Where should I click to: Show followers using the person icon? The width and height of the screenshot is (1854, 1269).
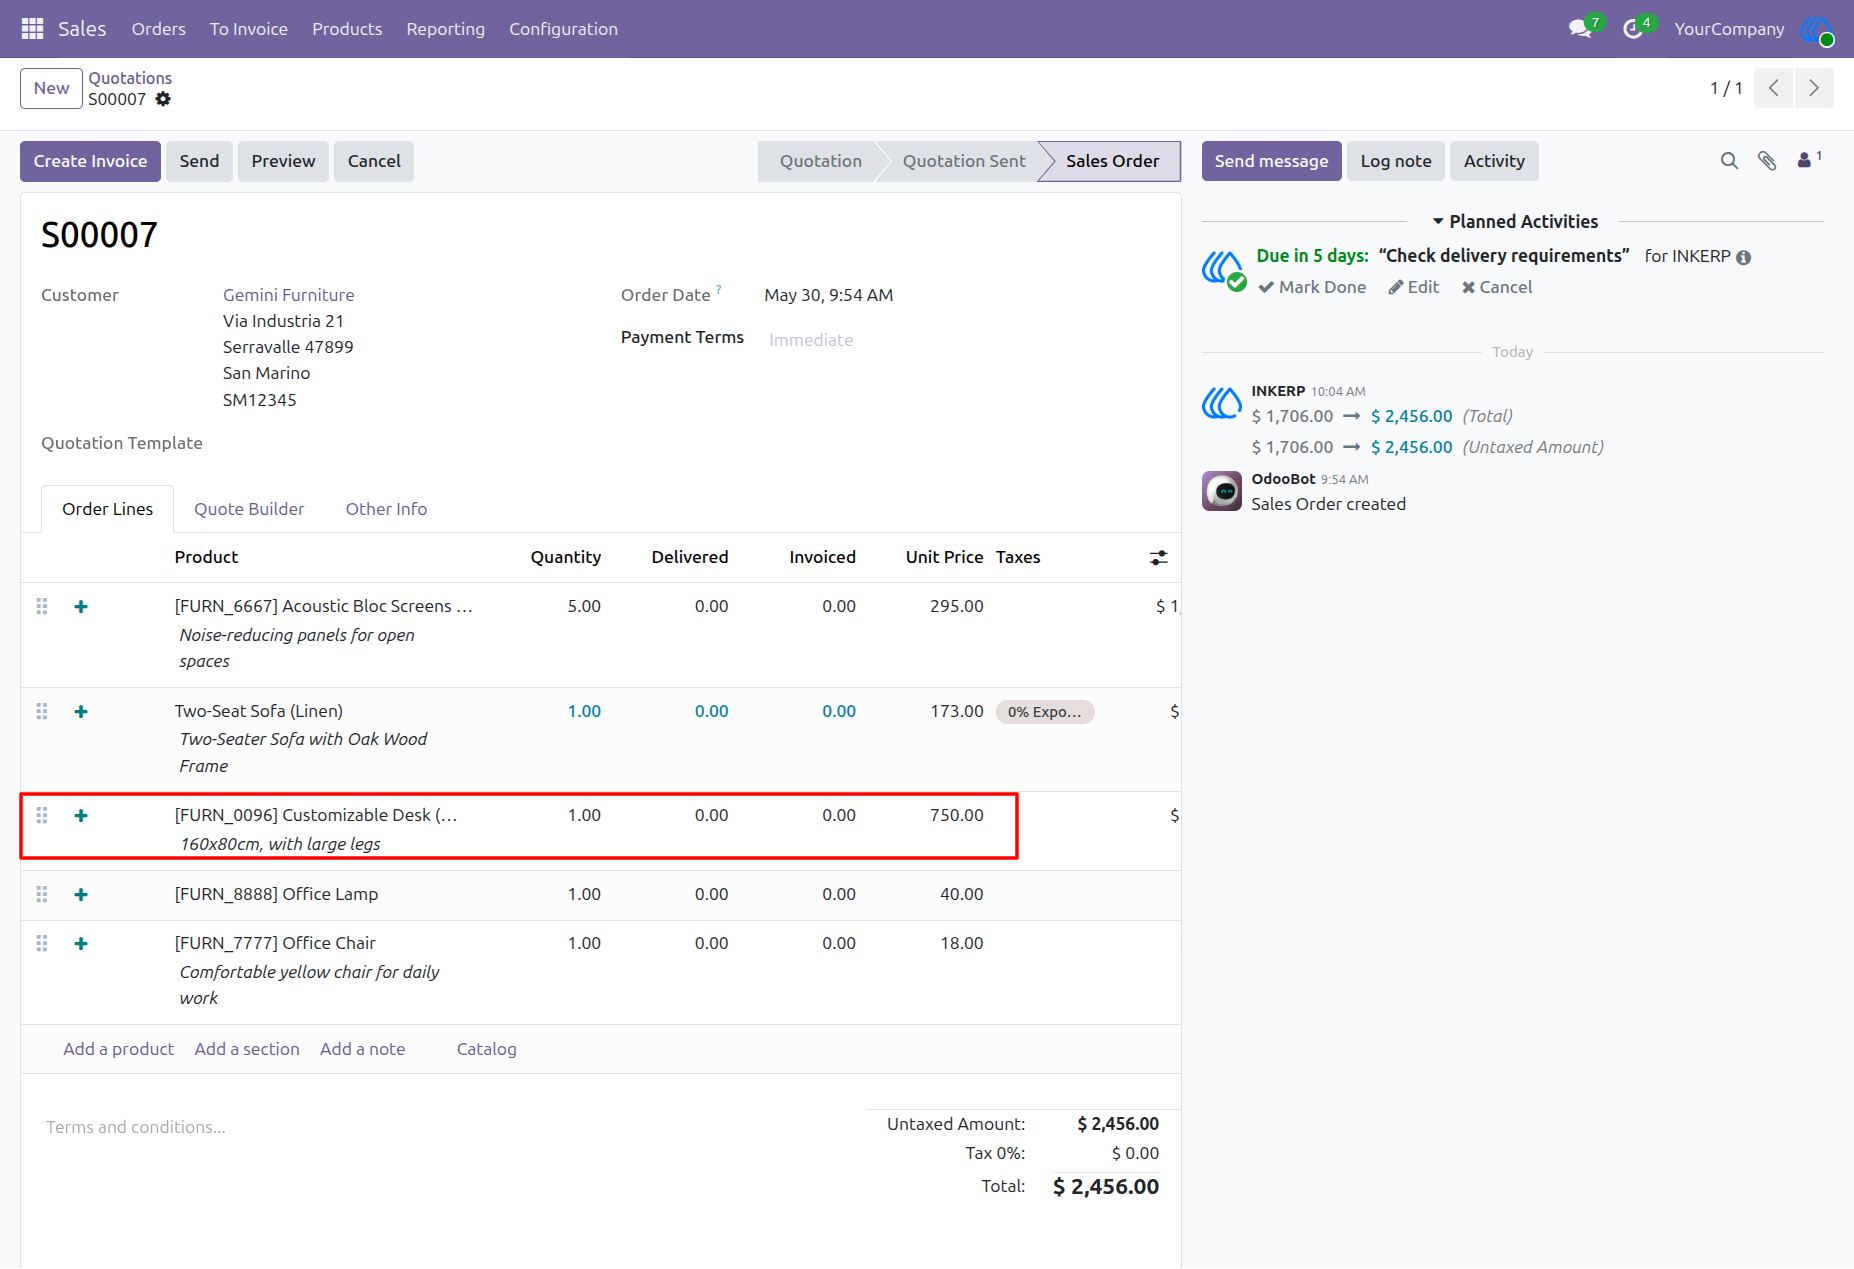(1809, 160)
